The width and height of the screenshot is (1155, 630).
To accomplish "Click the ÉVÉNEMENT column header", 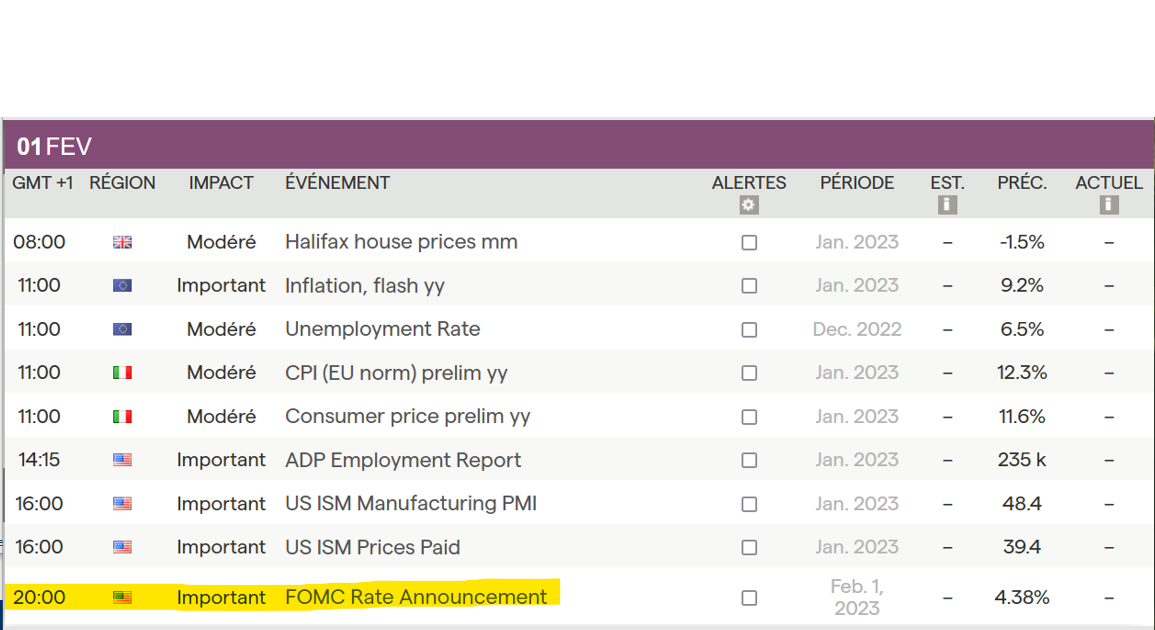I will (x=337, y=183).
